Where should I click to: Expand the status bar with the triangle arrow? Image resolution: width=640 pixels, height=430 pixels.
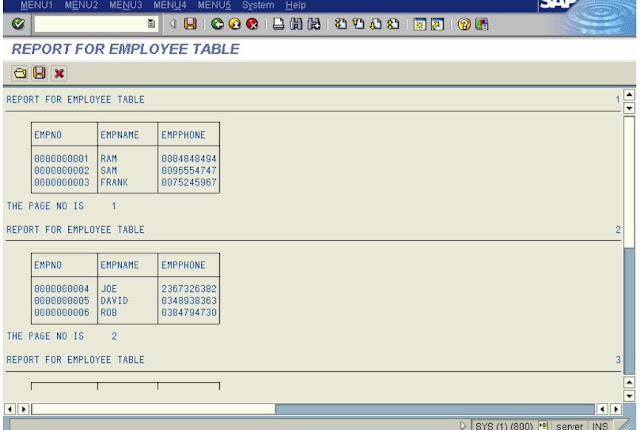point(462,426)
